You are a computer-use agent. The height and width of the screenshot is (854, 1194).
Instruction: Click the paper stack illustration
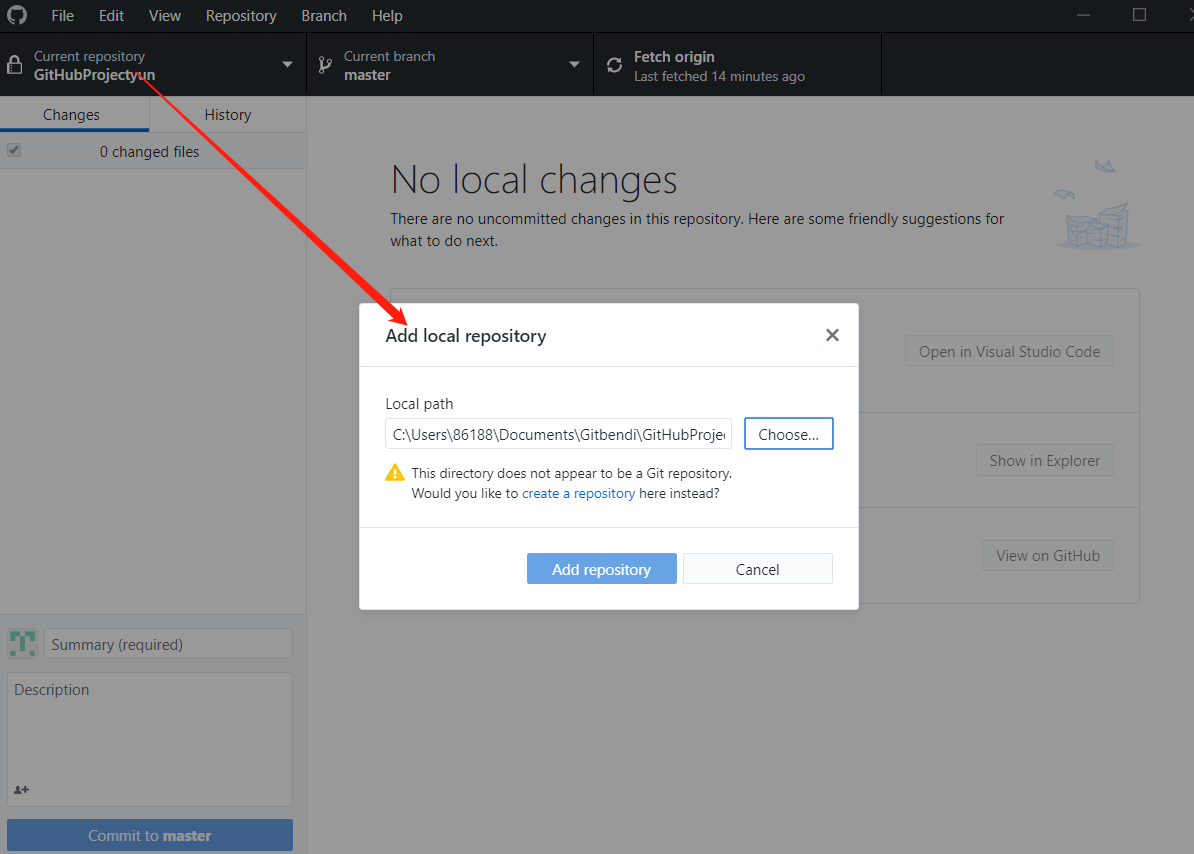(1097, 205)
